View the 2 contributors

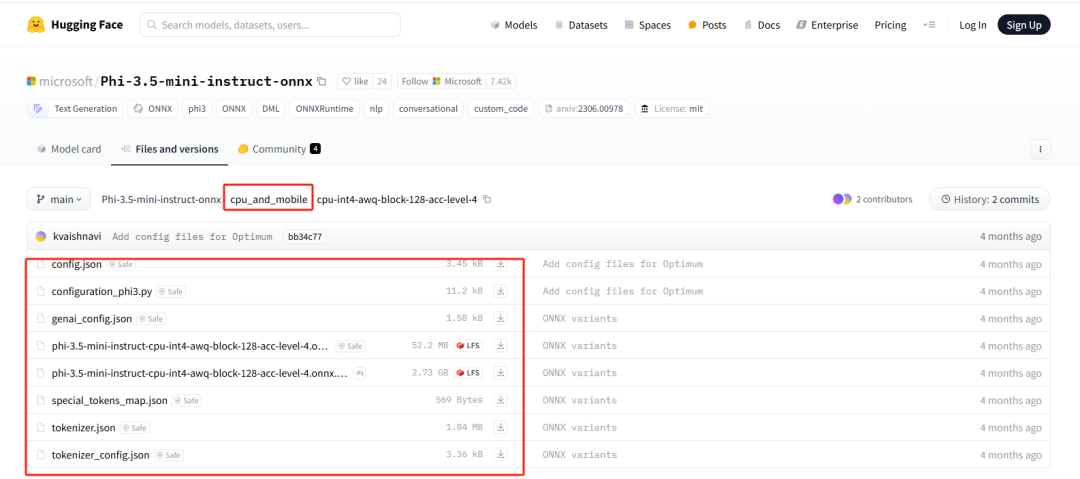tap(873, 199)
